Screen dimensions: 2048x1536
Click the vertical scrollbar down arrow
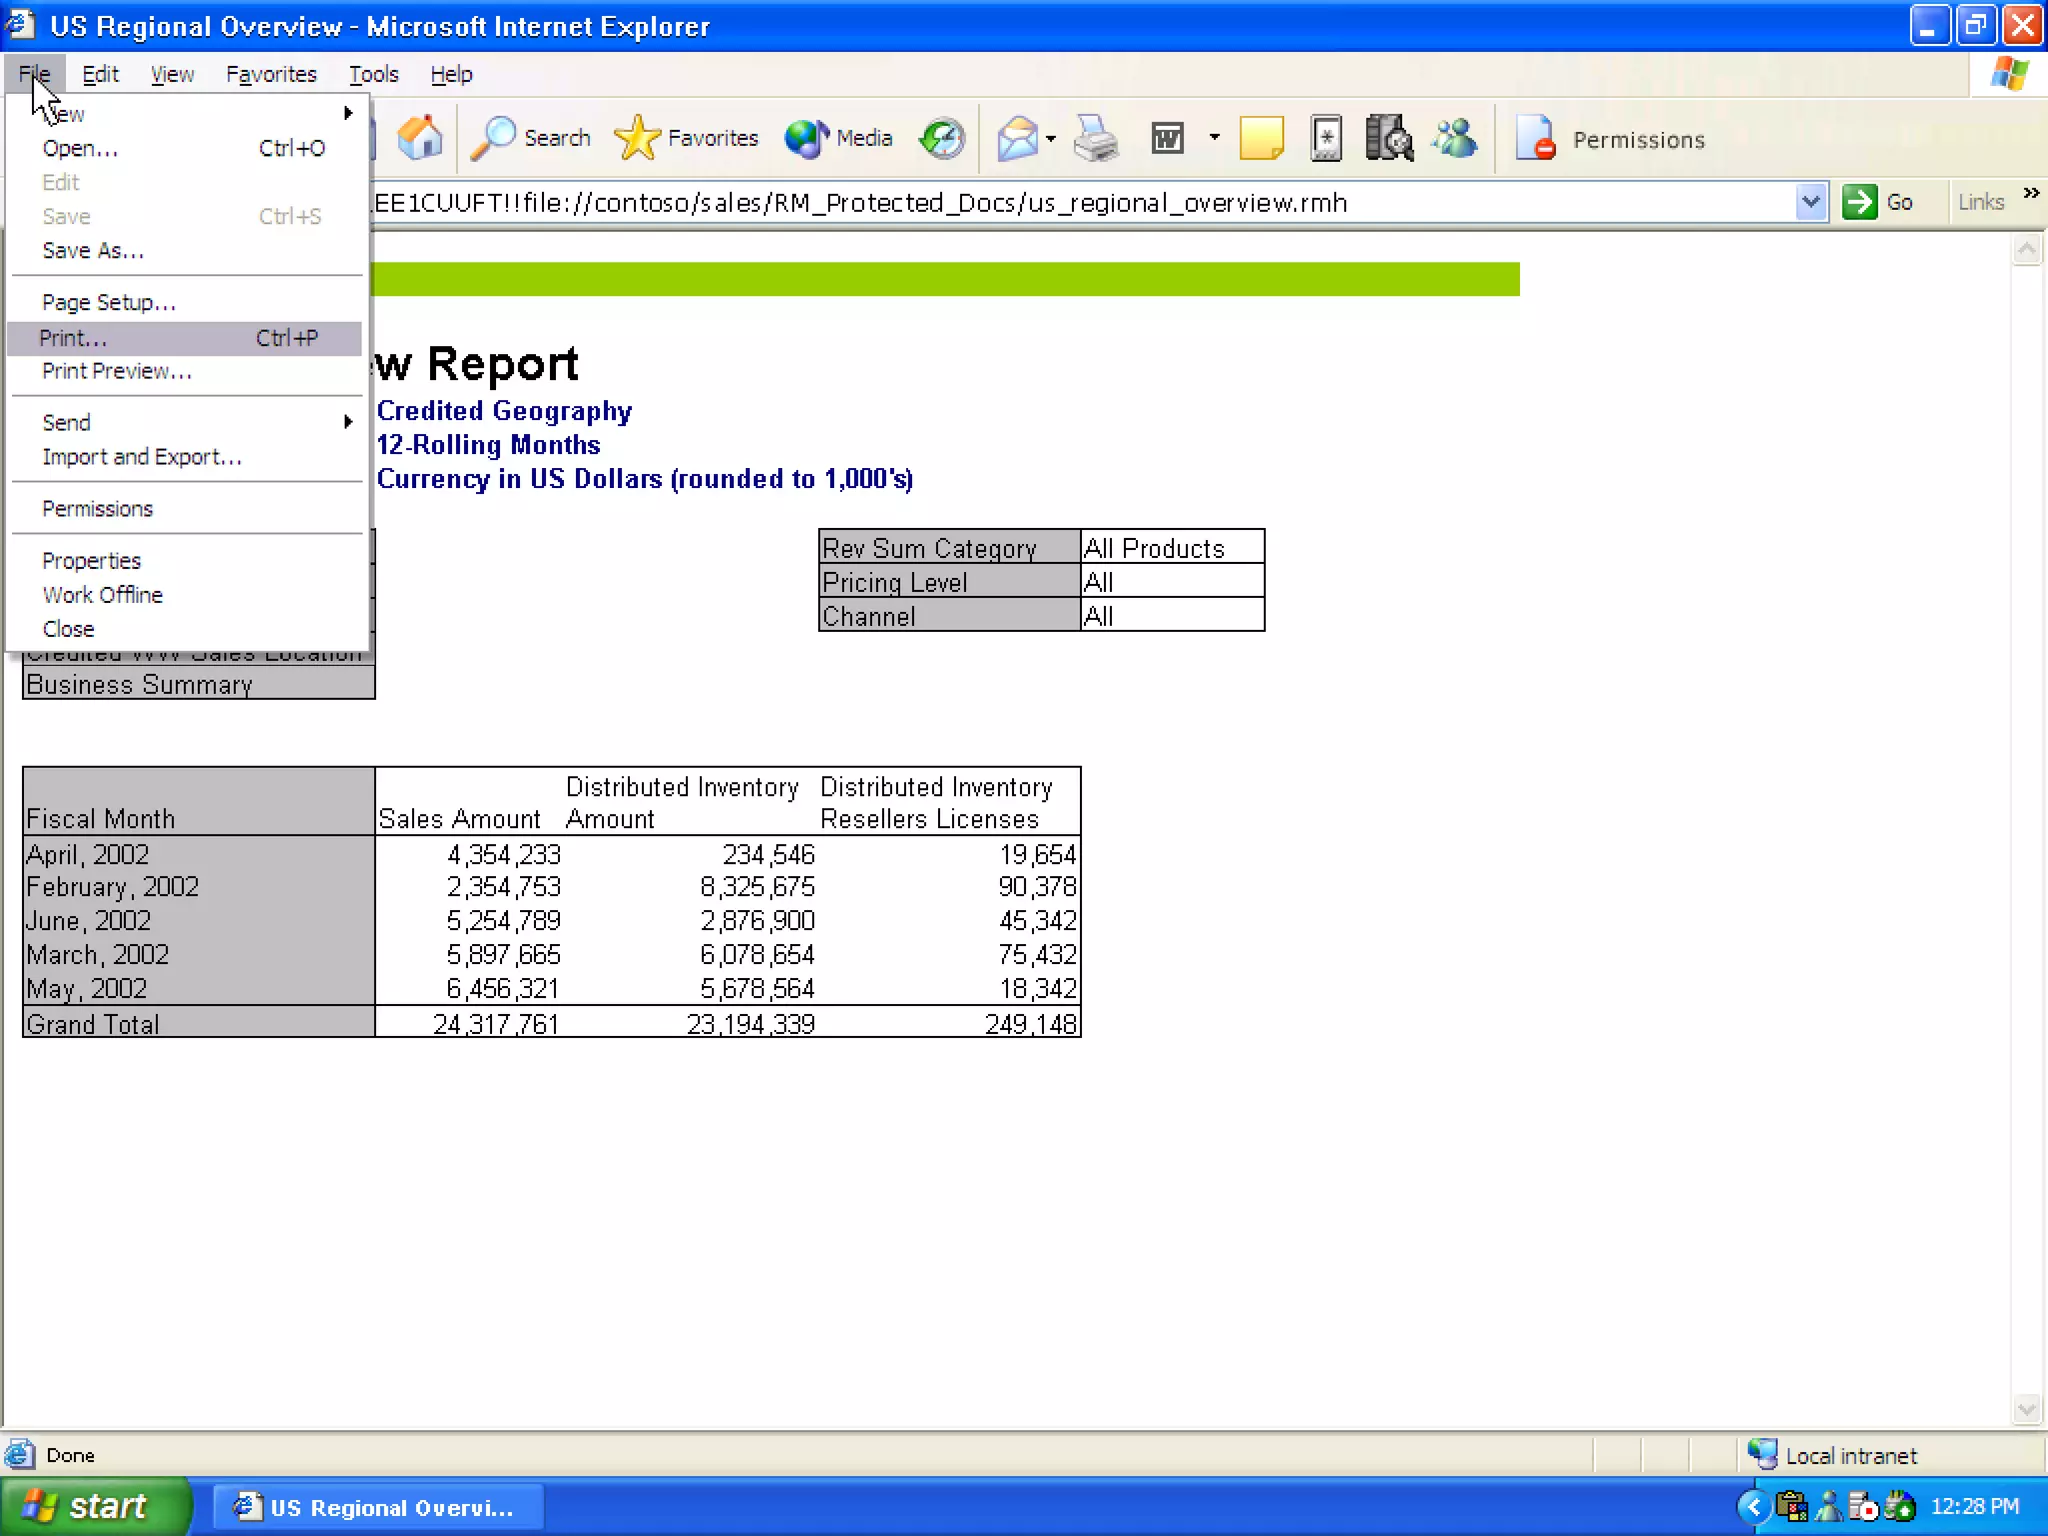point(2026,1409)
